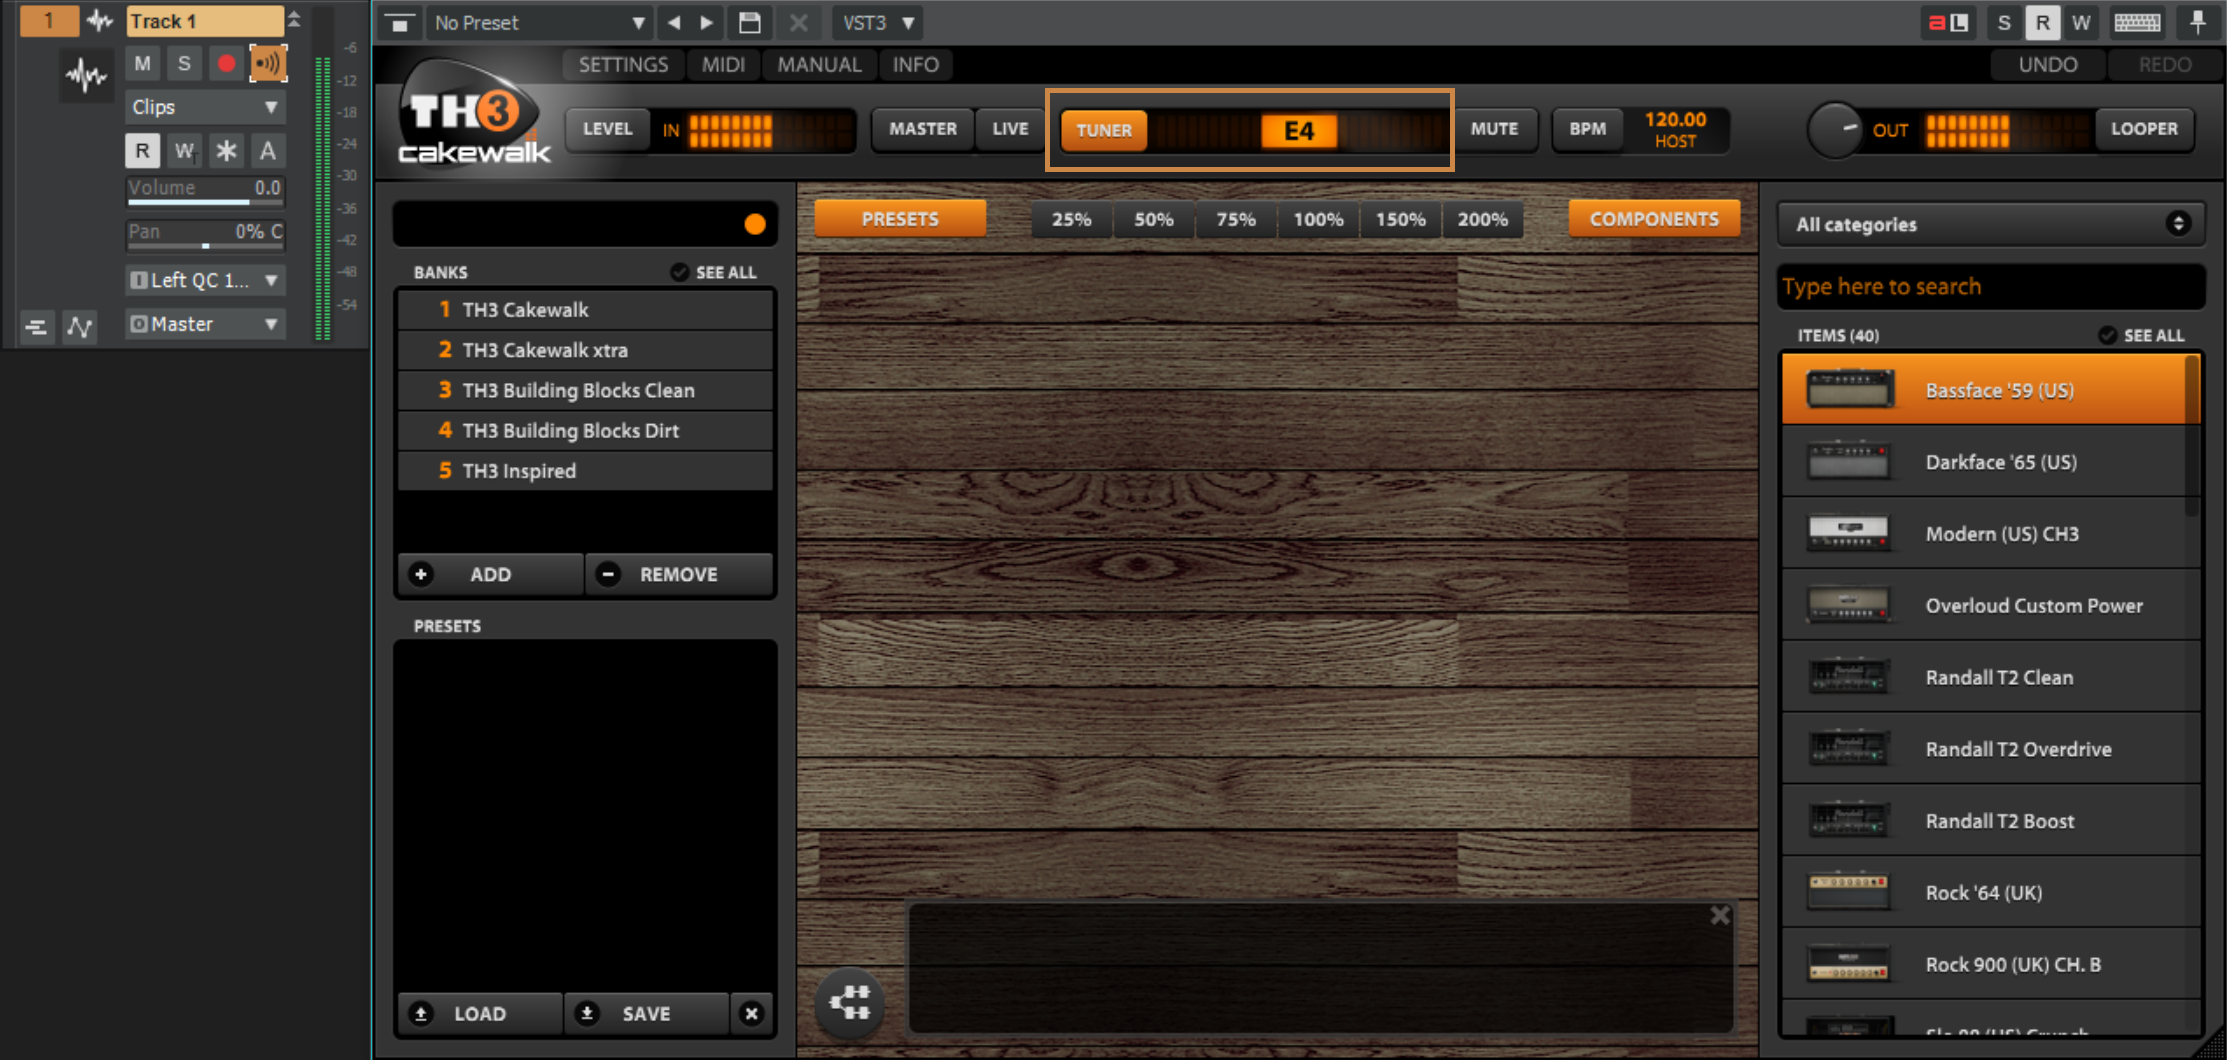Click the audio waveform icon below track number
This screenshot has height=1060, width=2227.
(85, 75)
